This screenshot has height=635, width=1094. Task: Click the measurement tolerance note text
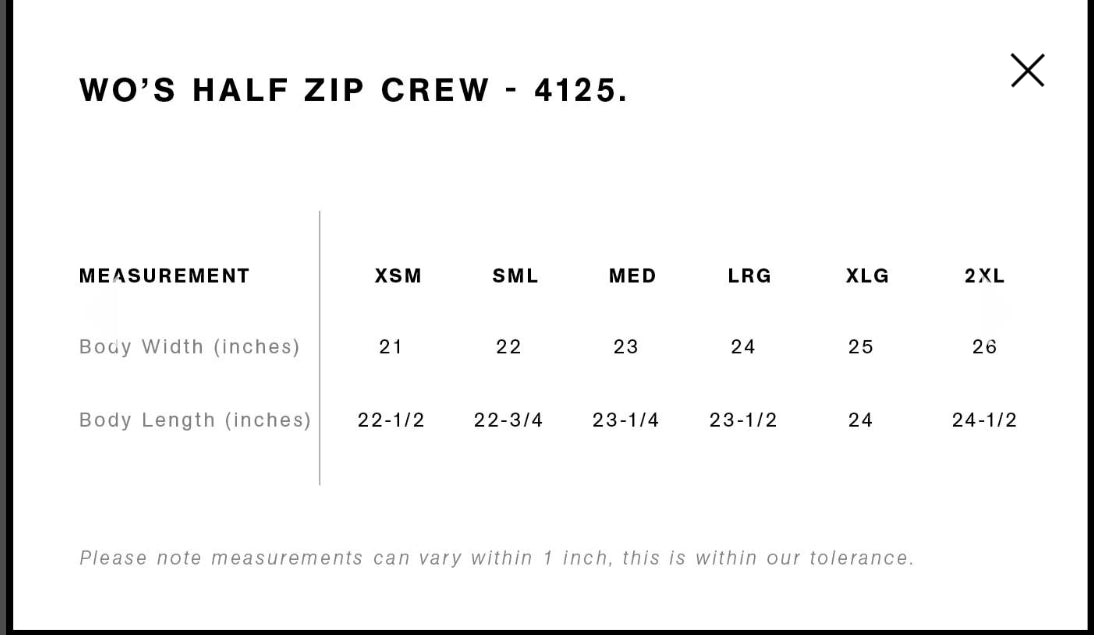coord(496,558)
